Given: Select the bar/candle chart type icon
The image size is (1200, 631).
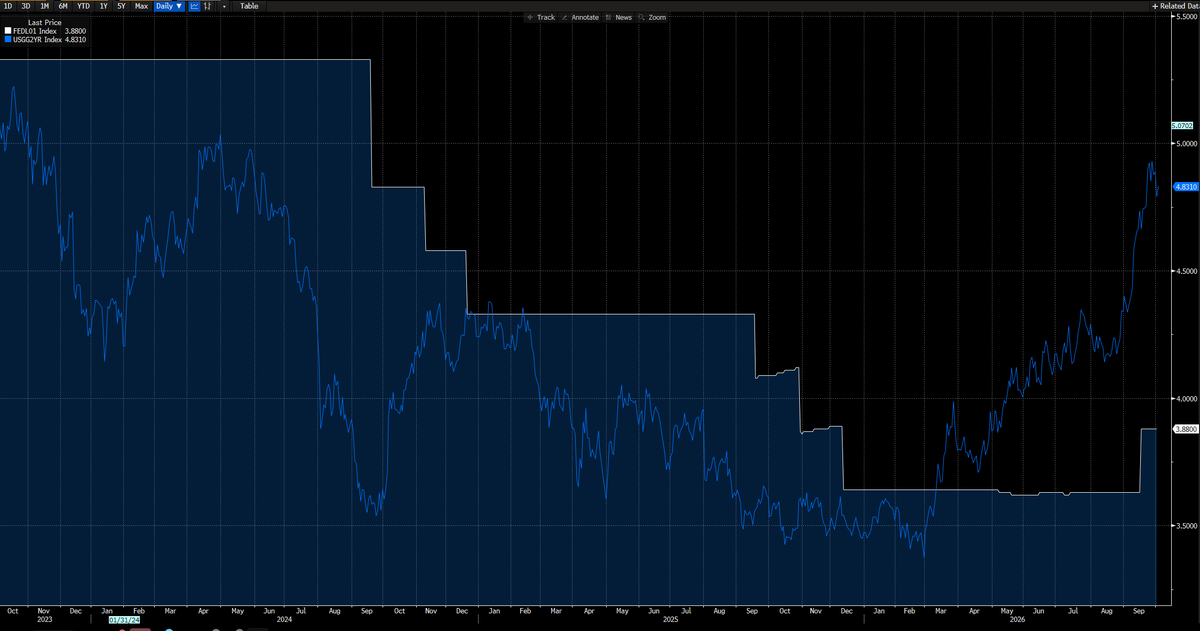Looking at the screenshot, I should 207,6.
